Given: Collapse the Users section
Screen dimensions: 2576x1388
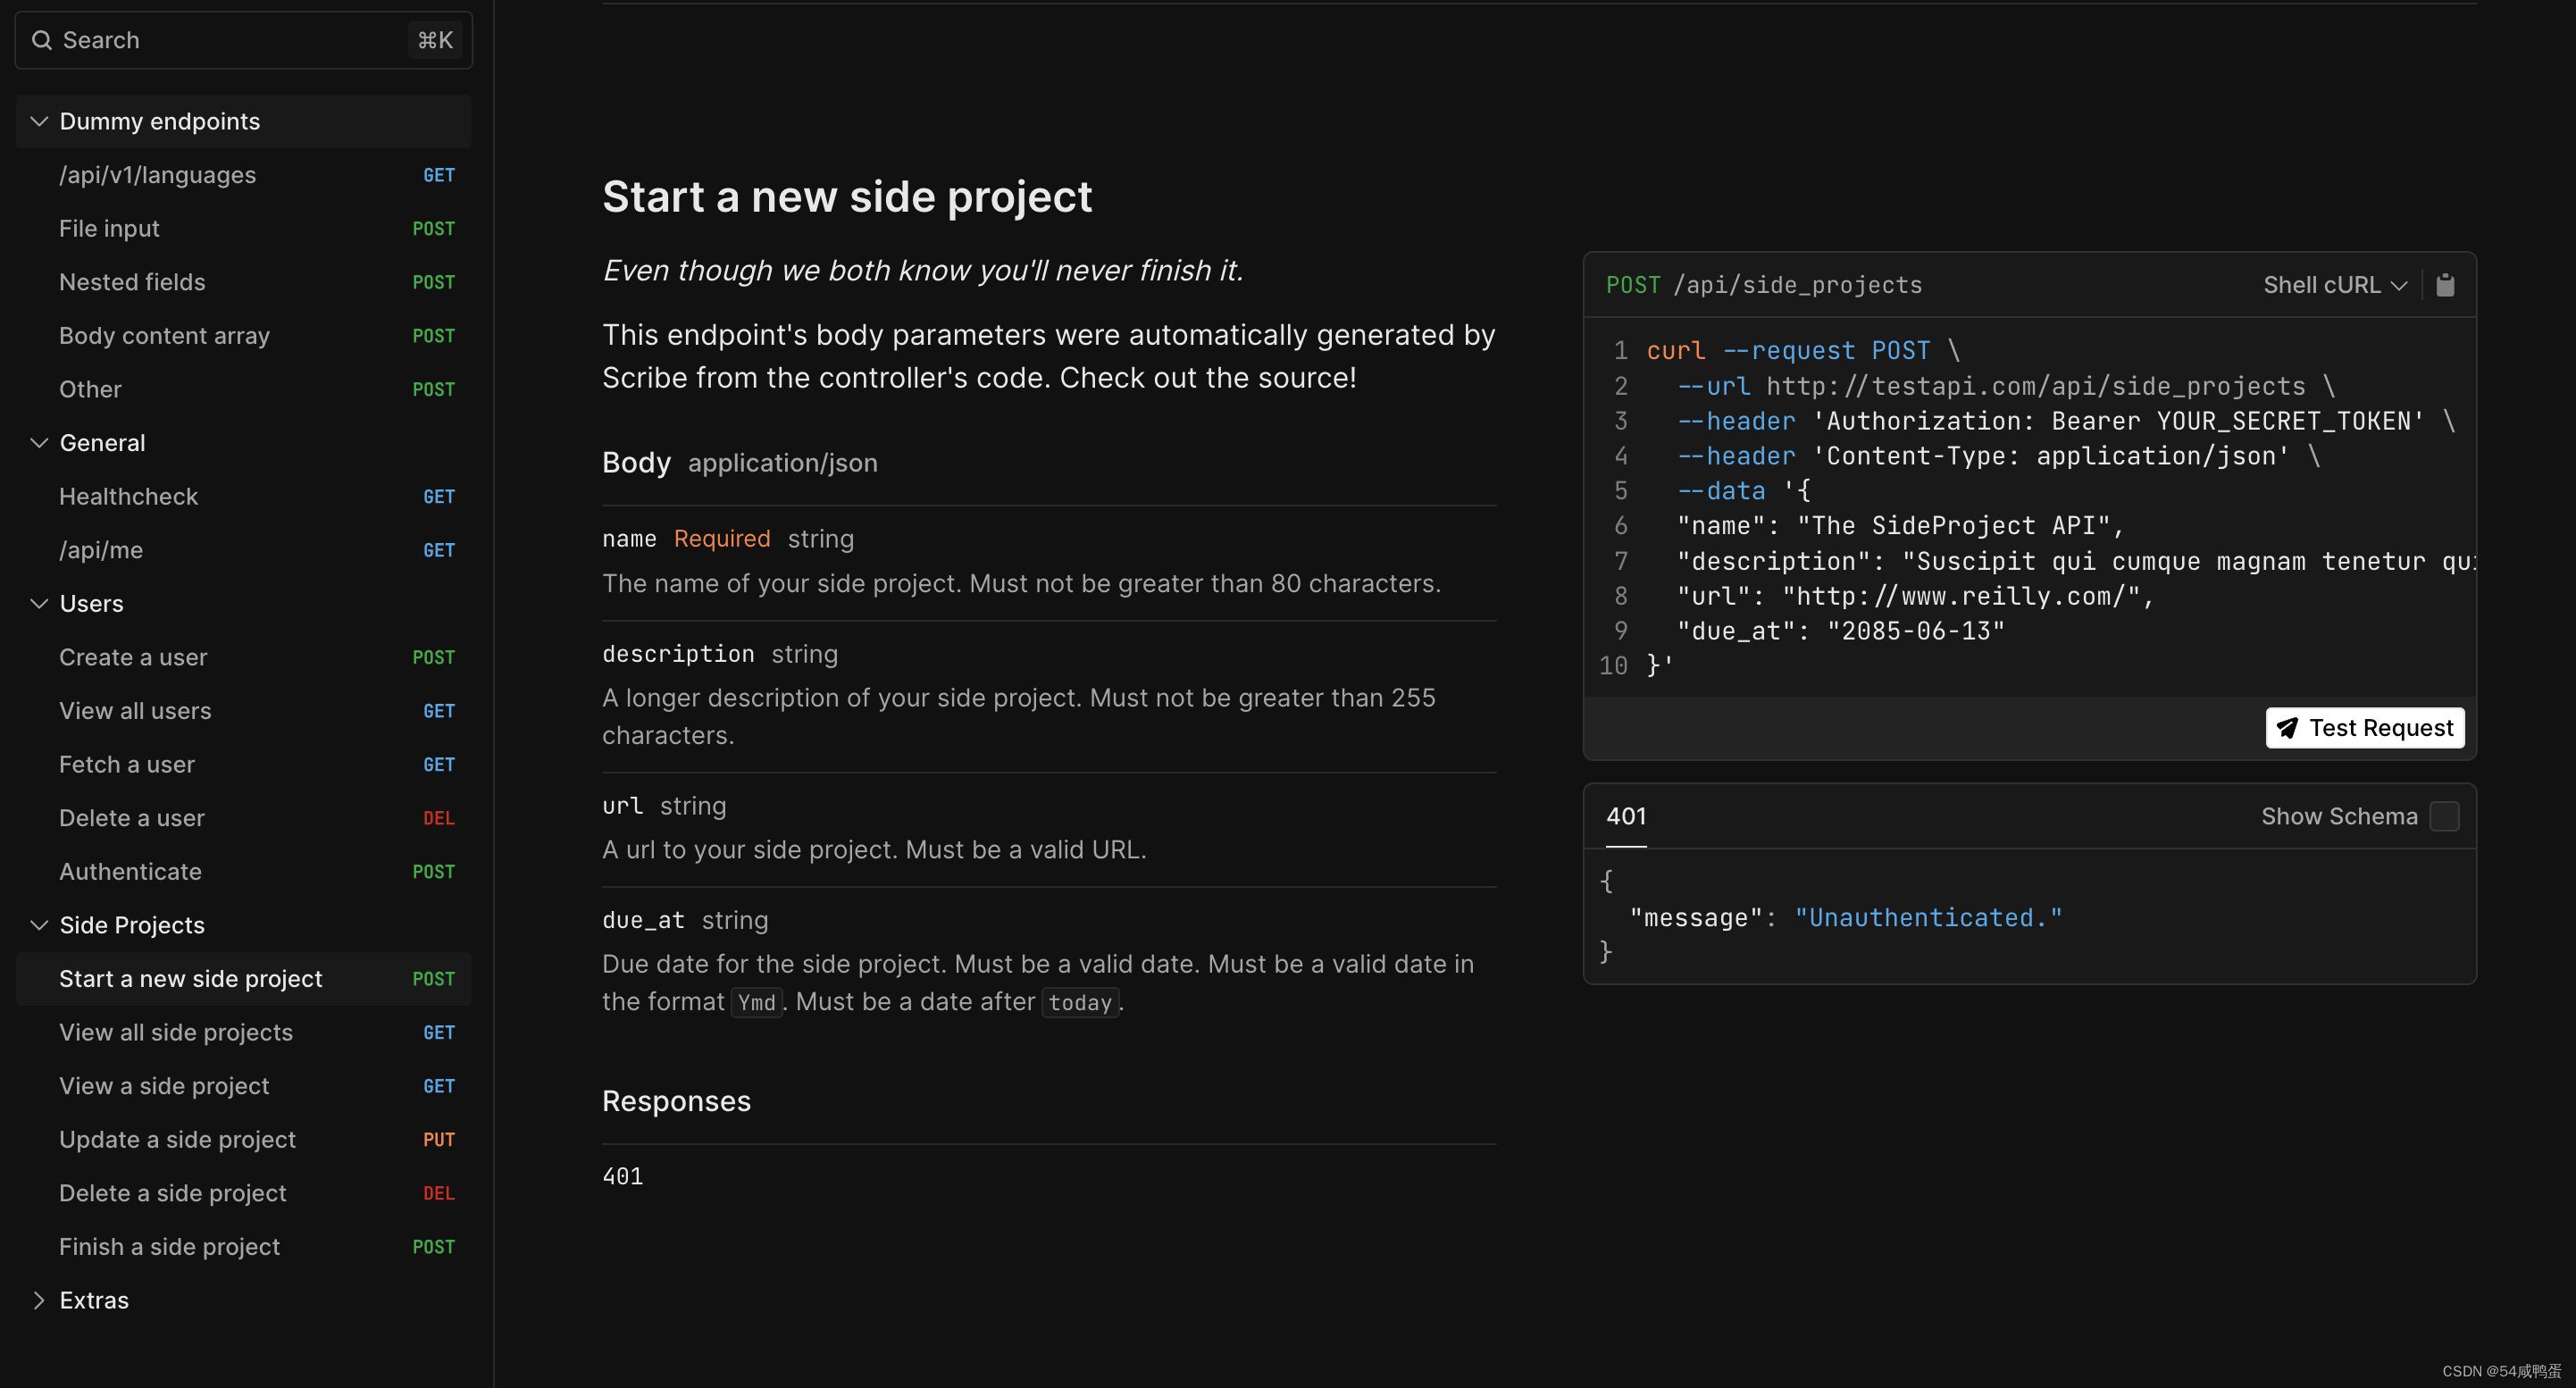Looking at the screenshot, I should point(39,604).
